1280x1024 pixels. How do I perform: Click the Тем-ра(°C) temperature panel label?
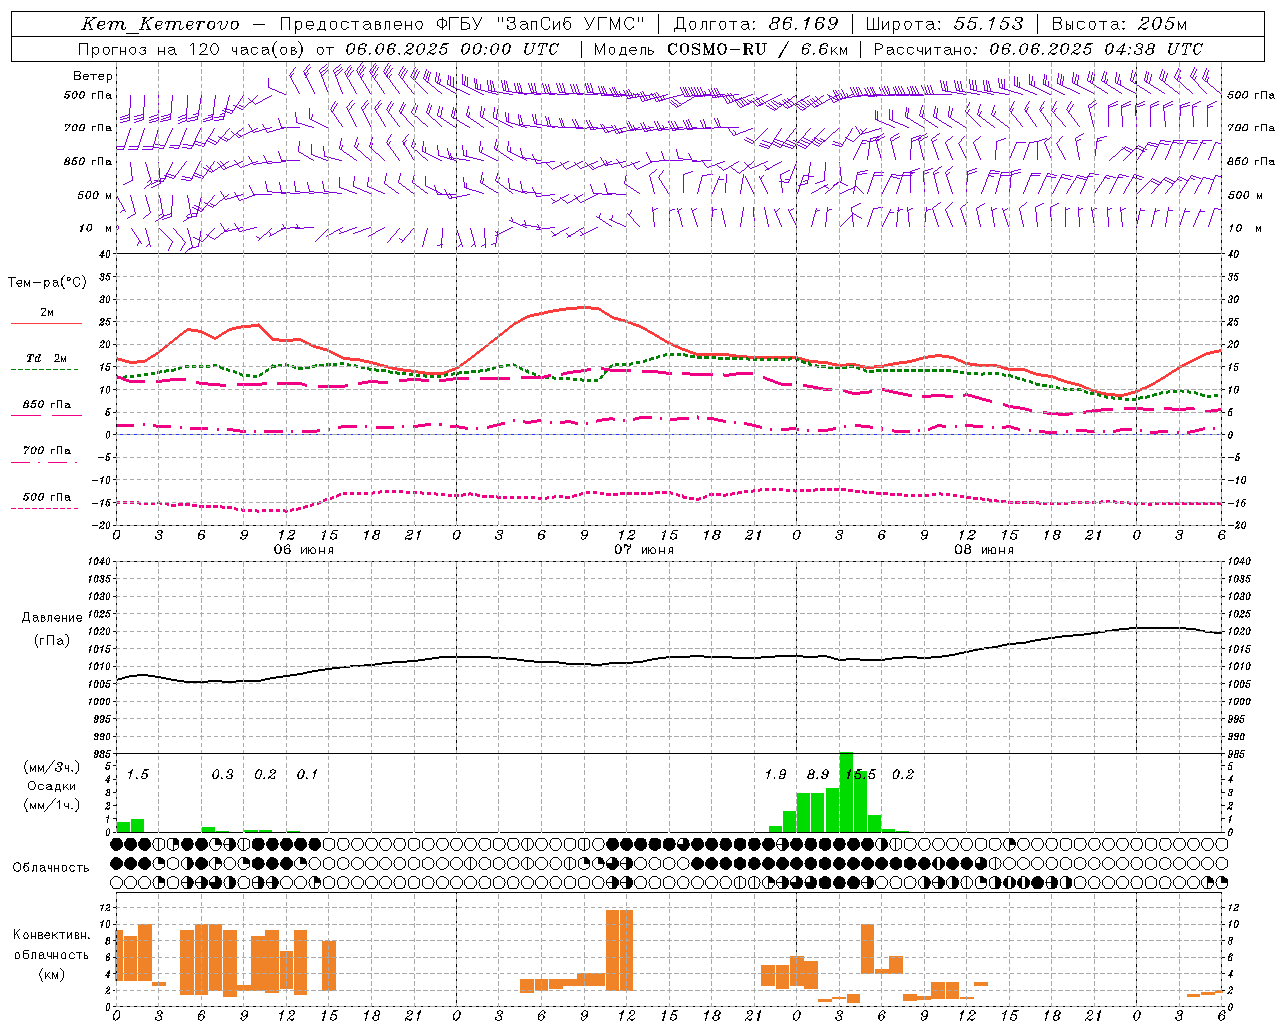pyautogui.click(x=47, y=283)
